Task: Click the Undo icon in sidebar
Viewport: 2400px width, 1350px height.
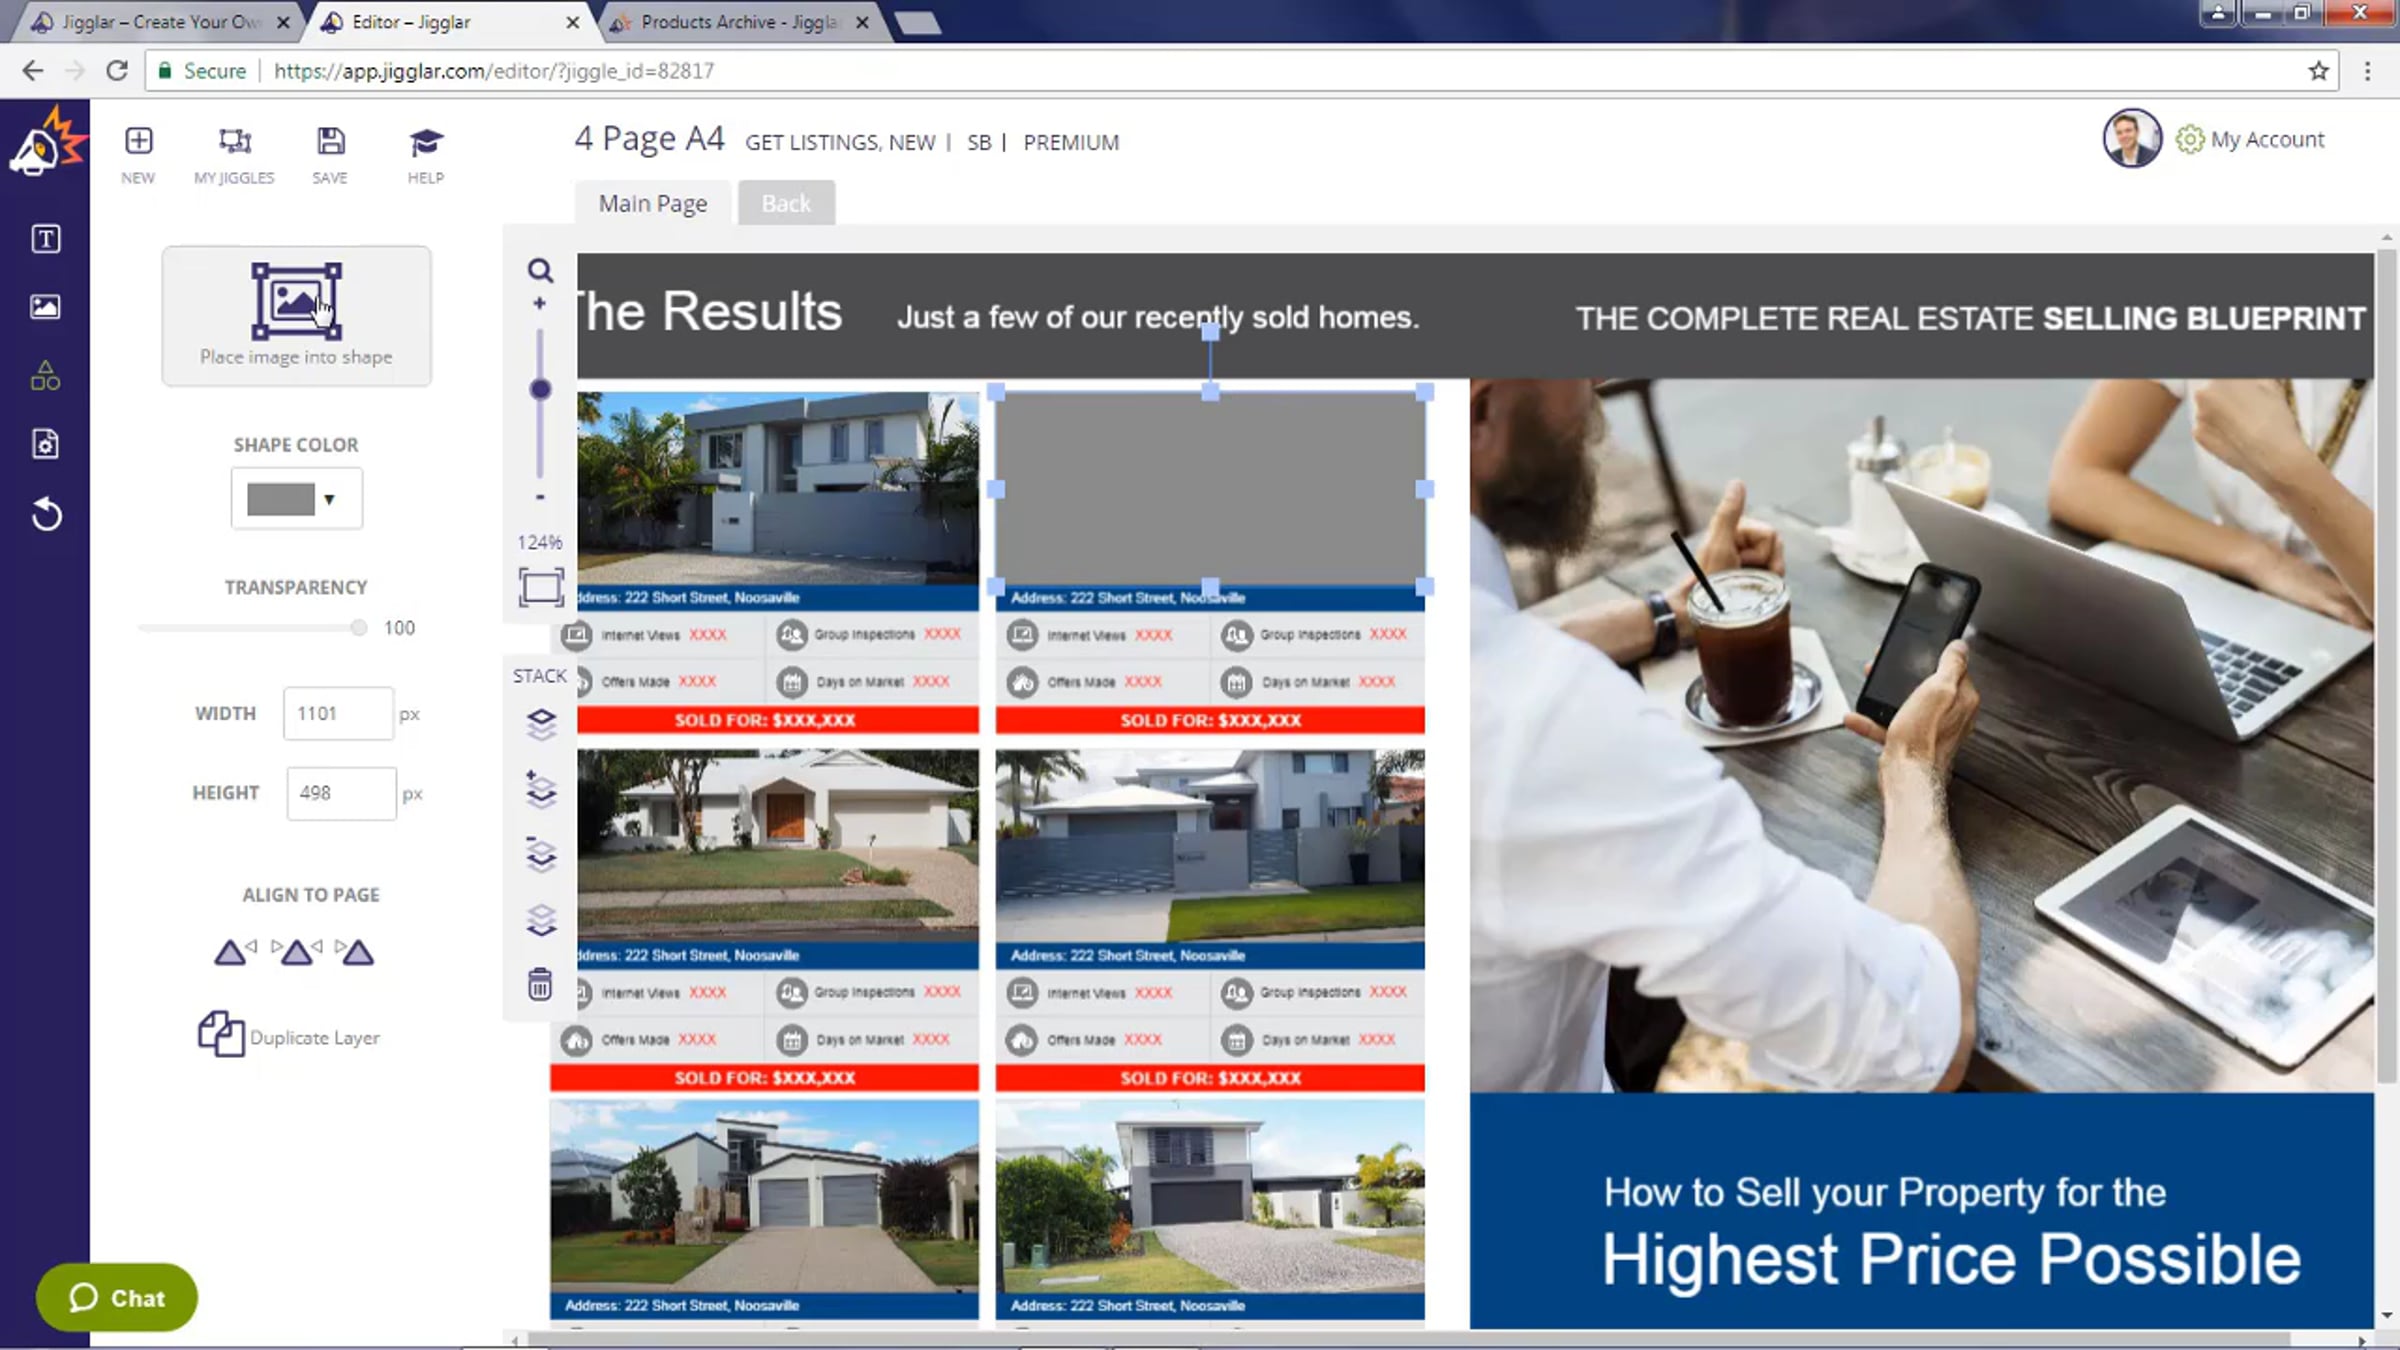Action: [x=46, y=515]
